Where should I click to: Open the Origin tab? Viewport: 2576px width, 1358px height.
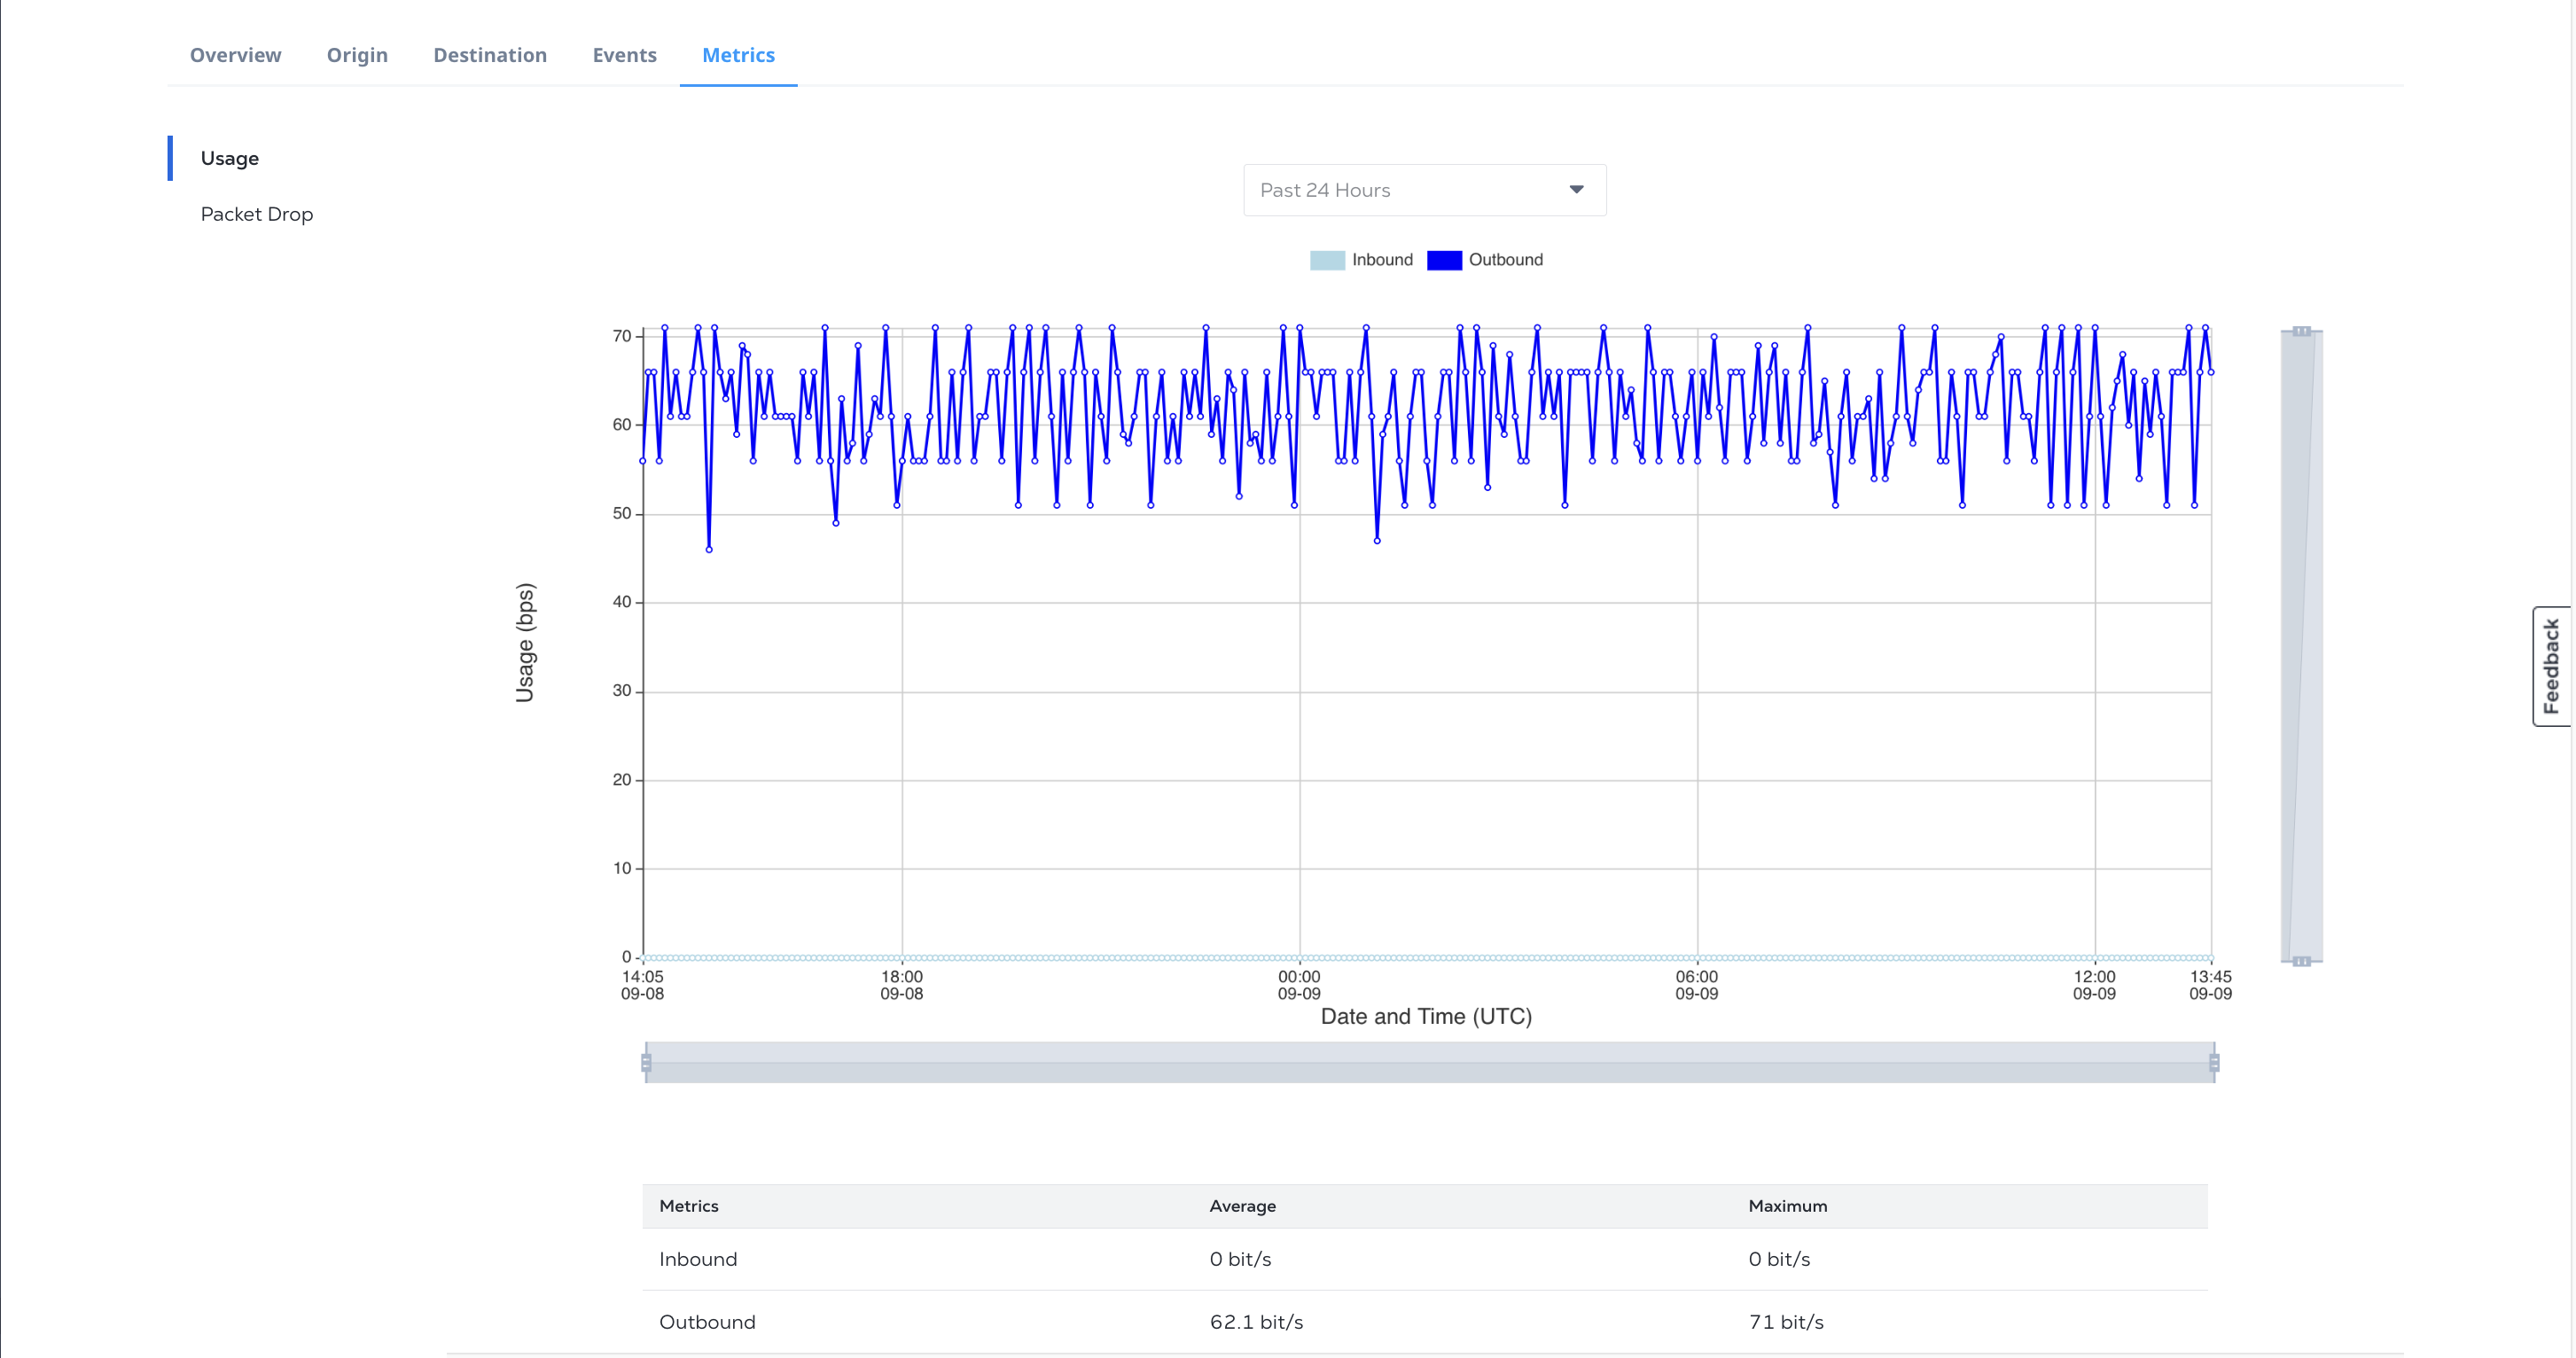357,55
